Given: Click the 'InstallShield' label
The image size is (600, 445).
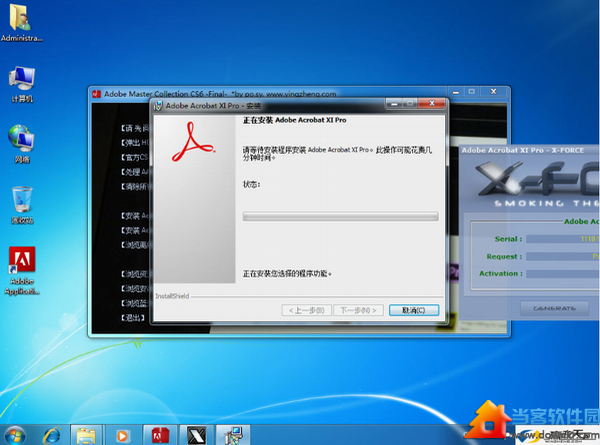Looking at the screenshot, I should pos(172,296).
